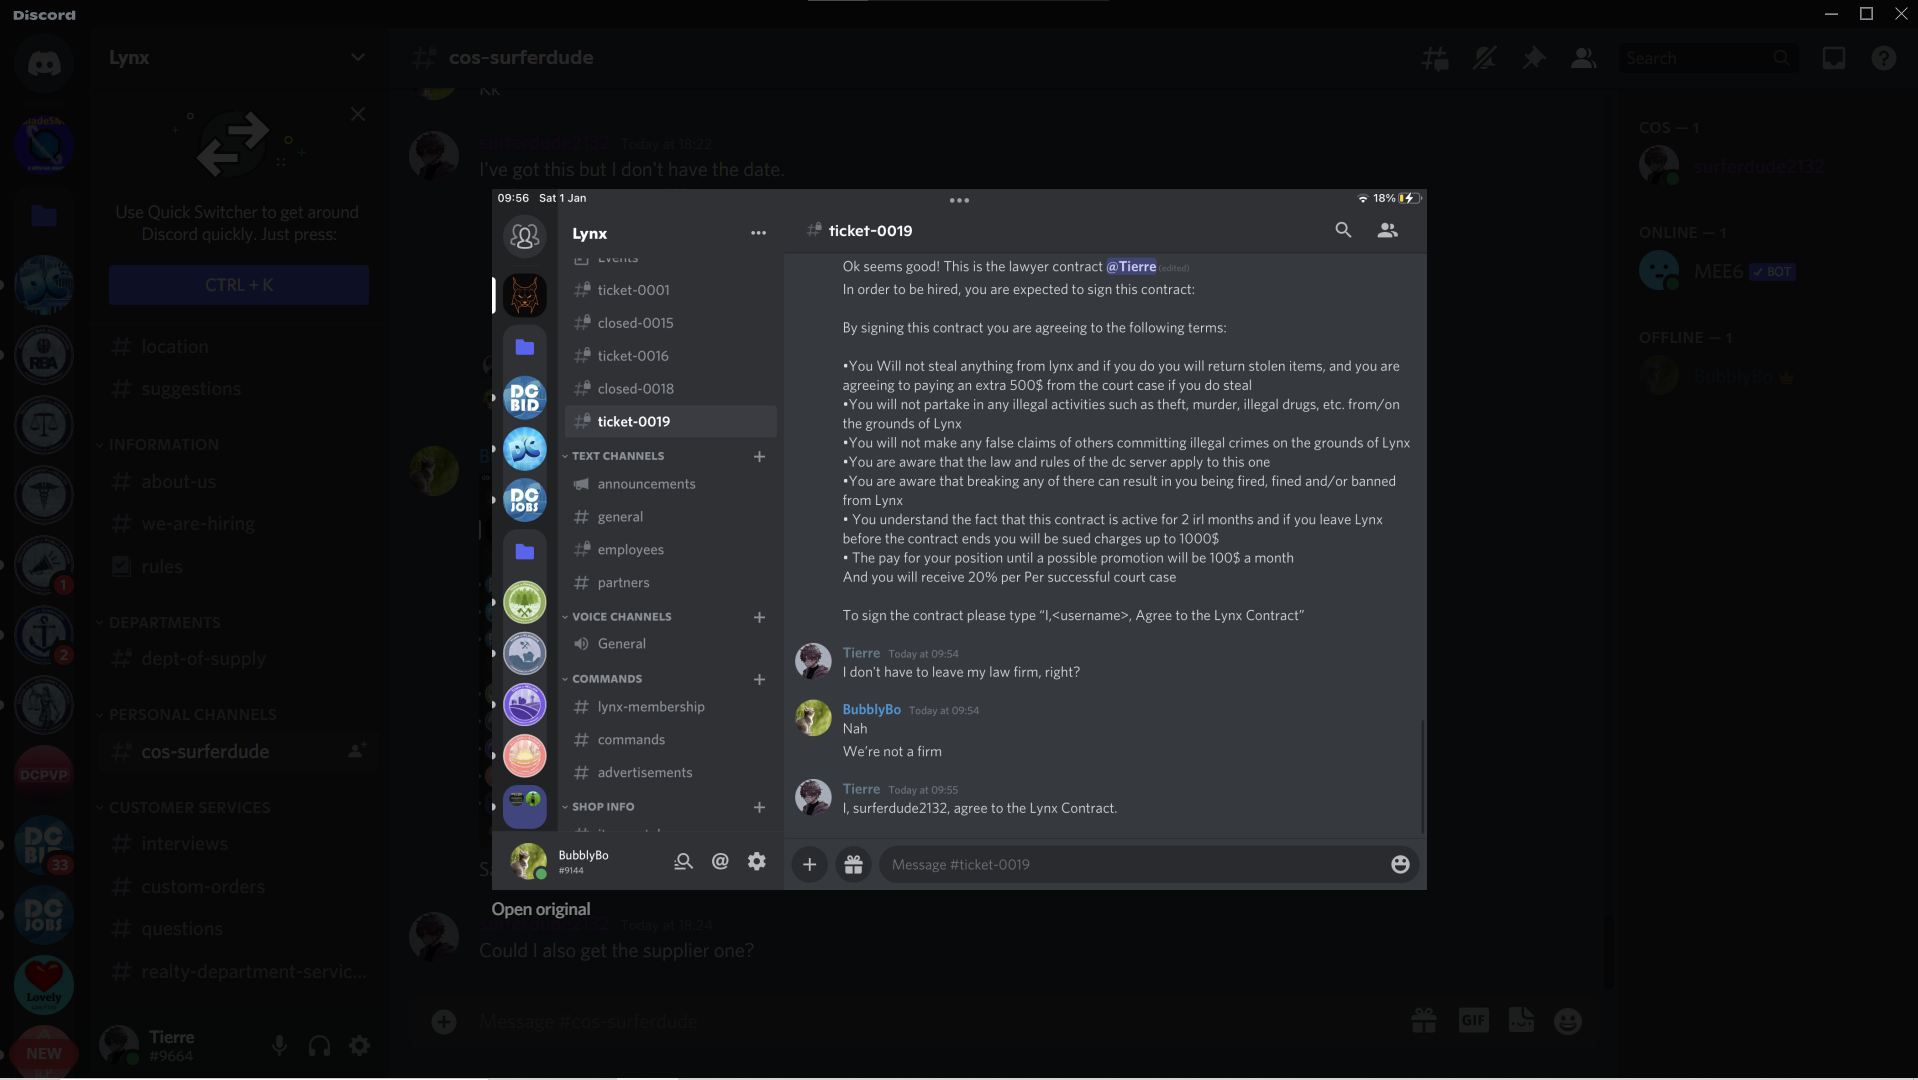Screen dimensions: 1918x1080
Task: Open the scales of justice server icon
Action: (44, 425)
